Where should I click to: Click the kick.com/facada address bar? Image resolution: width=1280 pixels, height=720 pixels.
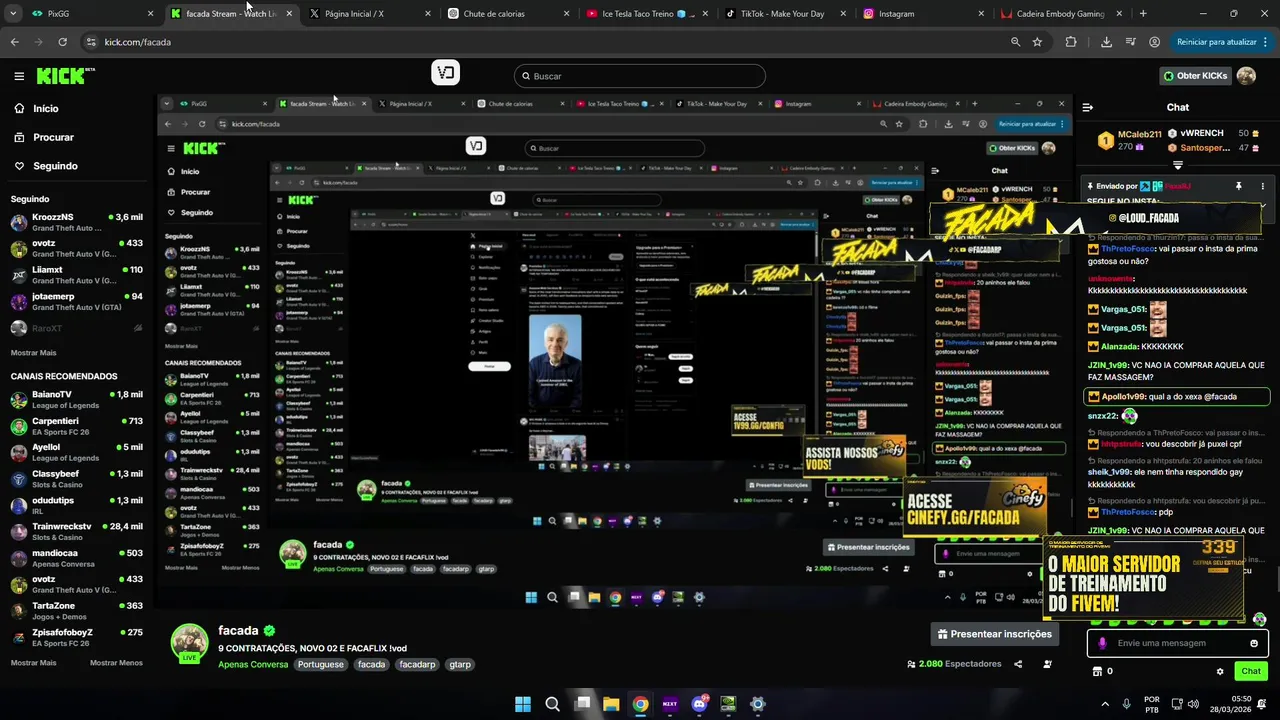tap(540, 42)
